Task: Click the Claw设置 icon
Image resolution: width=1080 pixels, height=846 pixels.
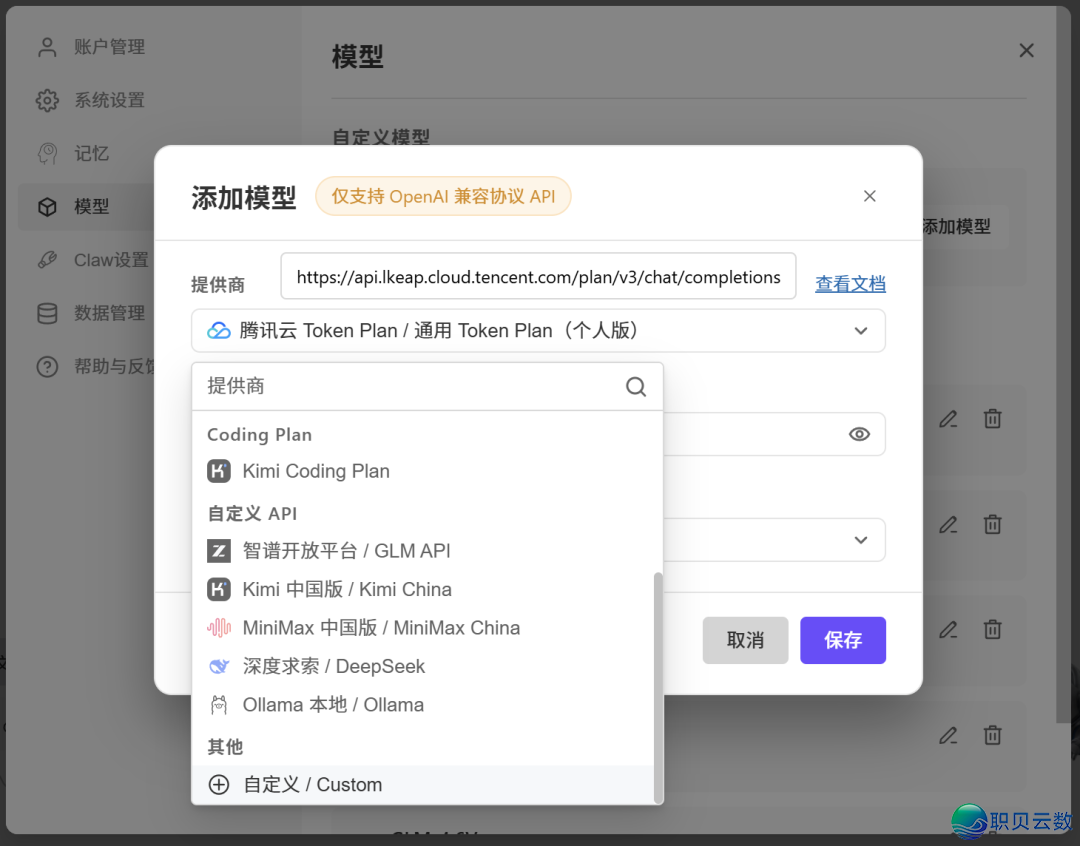Action: point(47,260)
